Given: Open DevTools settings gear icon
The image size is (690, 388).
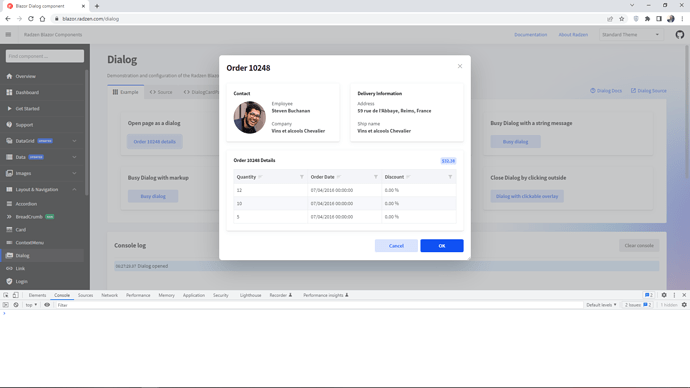Looking at the screenshot, I should (664, 295).
